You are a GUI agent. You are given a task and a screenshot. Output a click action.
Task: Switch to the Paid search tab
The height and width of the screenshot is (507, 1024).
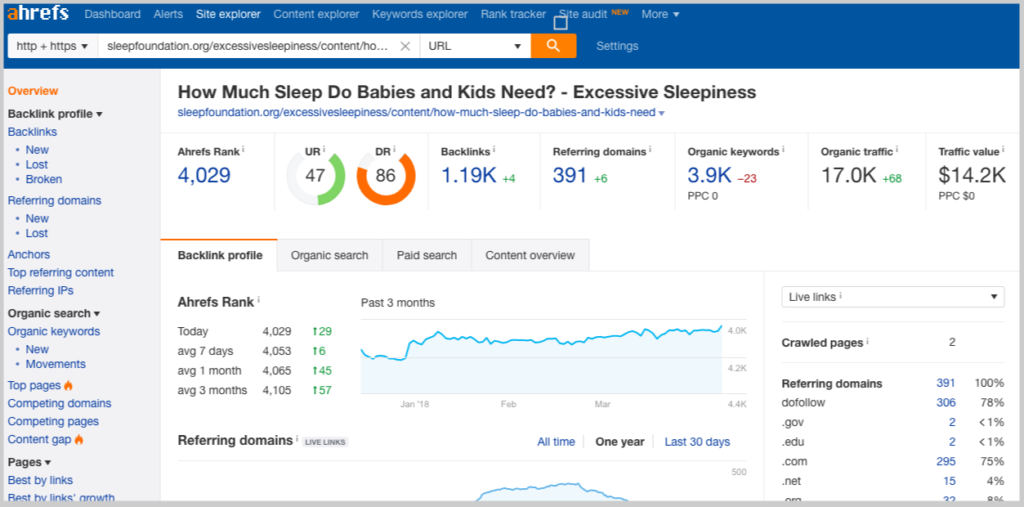(426, 255)
